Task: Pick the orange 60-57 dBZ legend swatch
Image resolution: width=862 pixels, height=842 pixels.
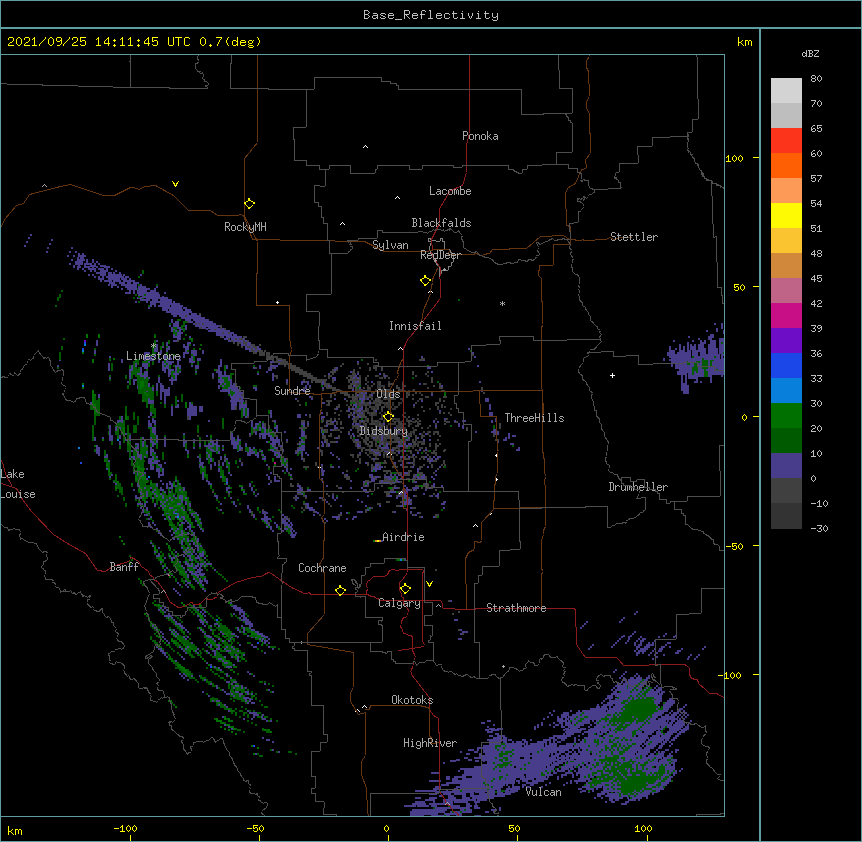Action: pyautogui.click(x=786, y=165)
